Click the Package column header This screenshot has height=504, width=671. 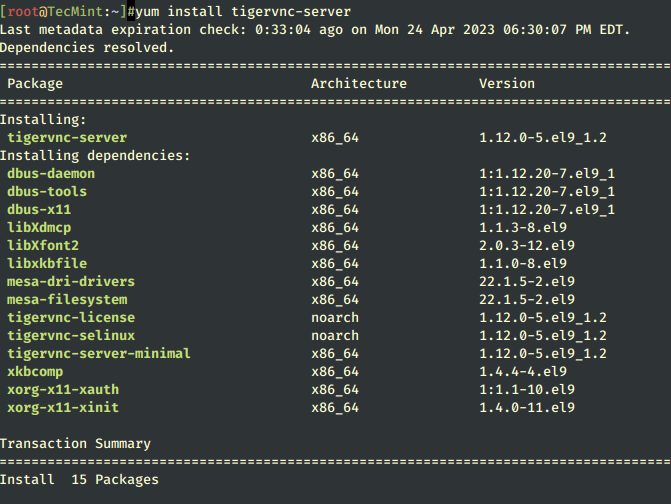coord(35,84)
